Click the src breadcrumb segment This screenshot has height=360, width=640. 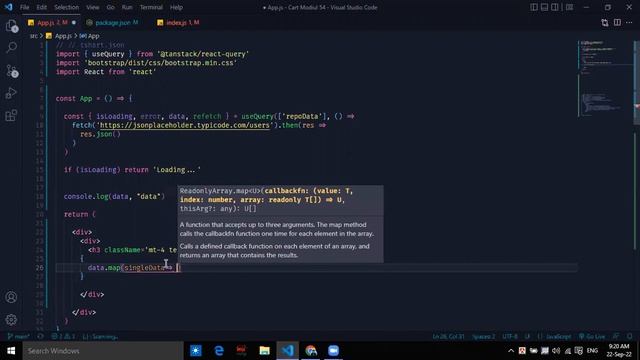pos(33,36)
